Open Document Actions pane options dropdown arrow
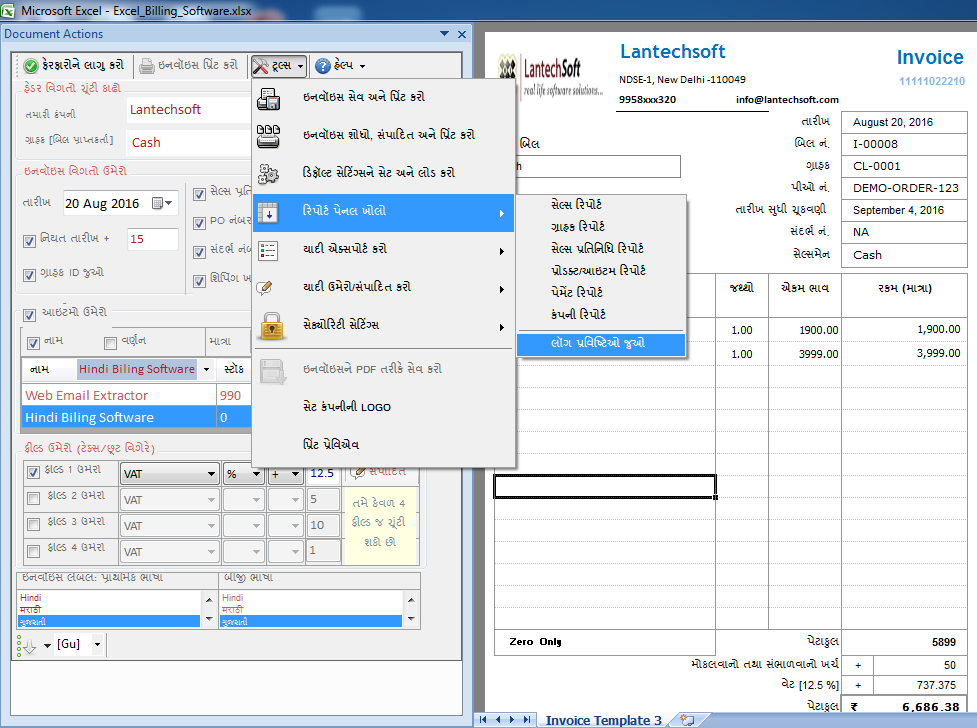This screenshot has width=977, height=728. [x=444, y=34]
